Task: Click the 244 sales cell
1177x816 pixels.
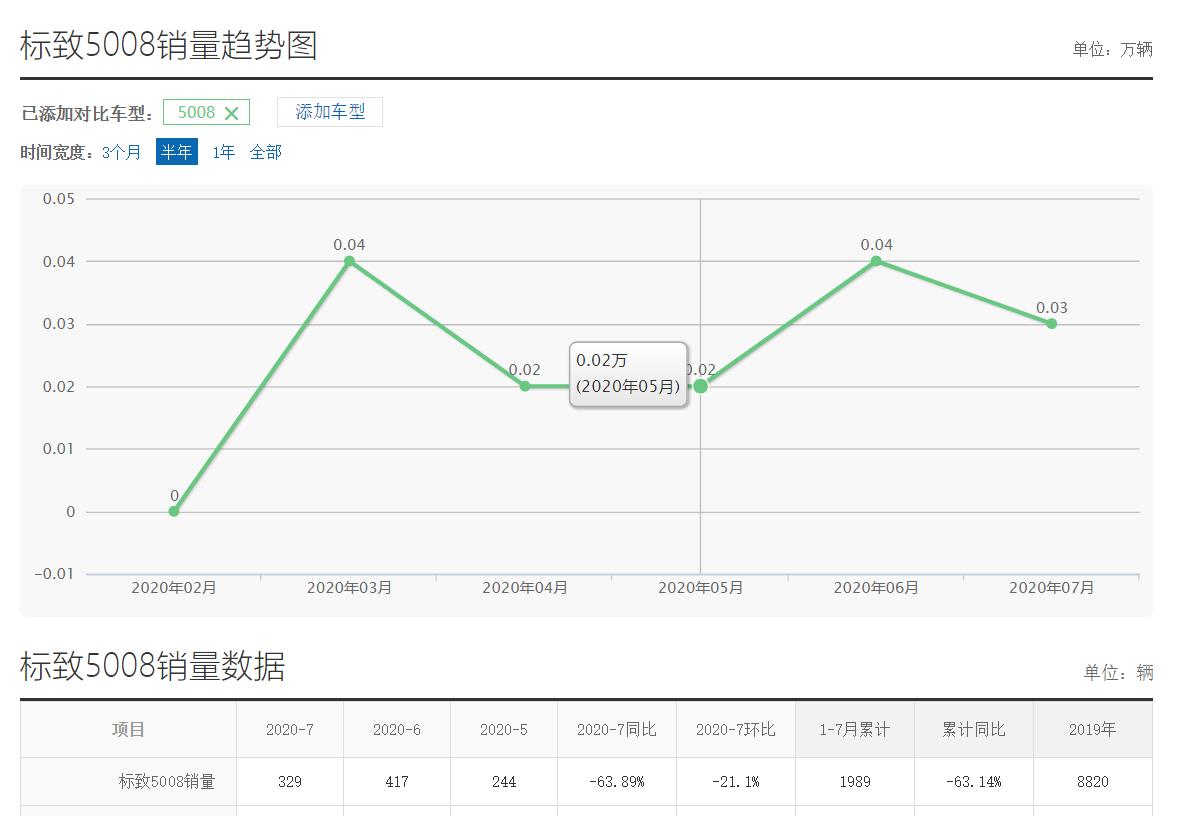Action: (504, 781)
